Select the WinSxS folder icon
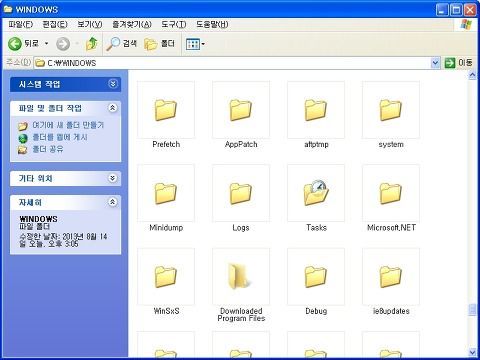Viewport: 480px width, 360px height. pyautogui.click(x=165, y=277)
